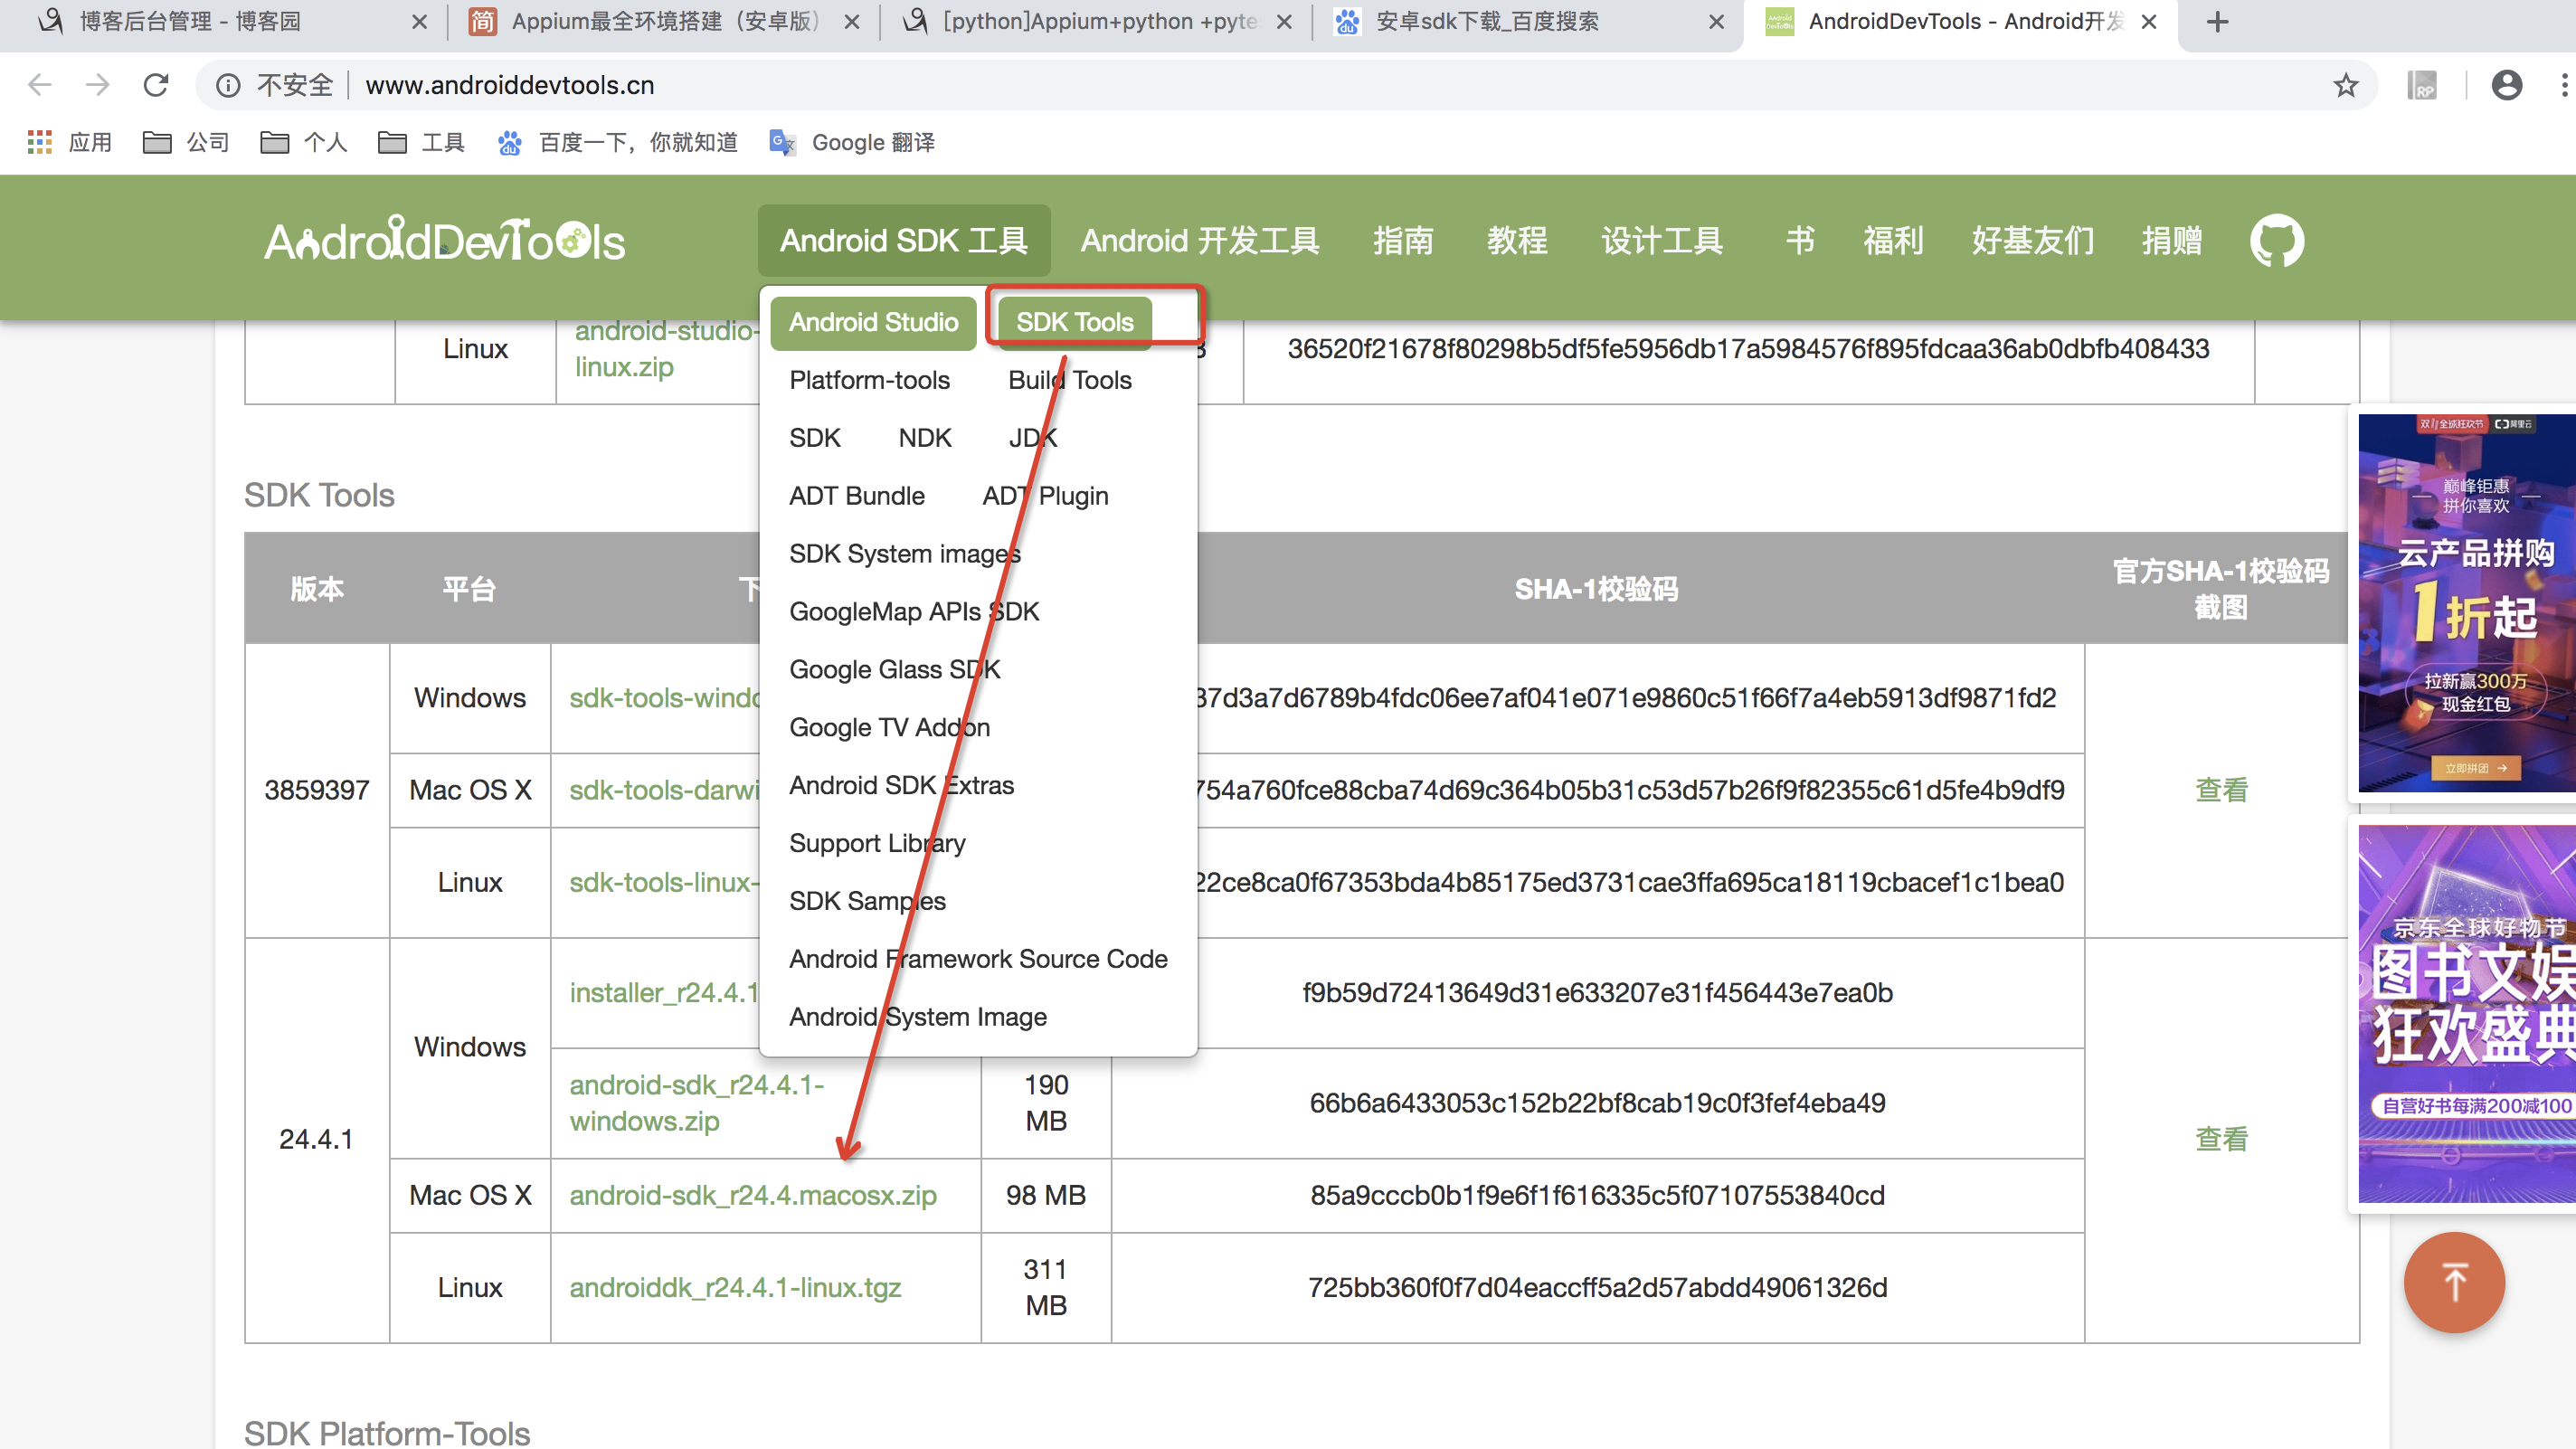Open the 好基友们 navigation item
2576x1449 pixels.
click(2033, 241)
